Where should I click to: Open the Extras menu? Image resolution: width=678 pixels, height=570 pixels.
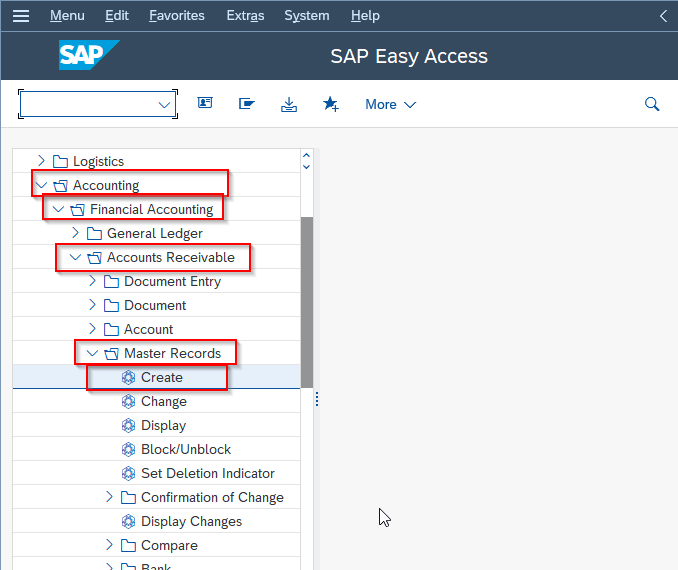(x=245, y=16)
